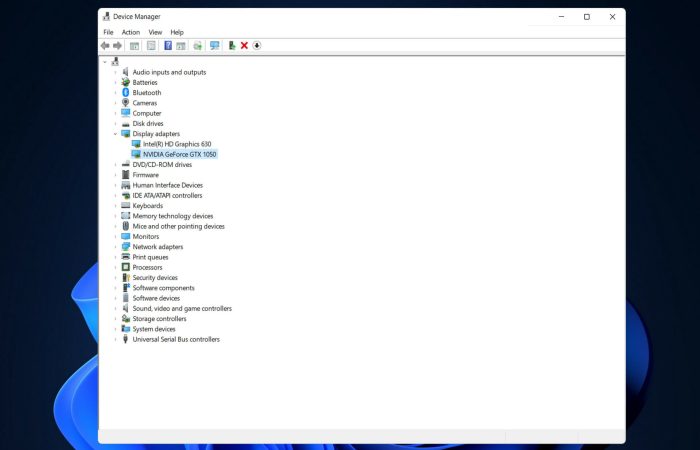Select Software components label
The height and width of the screenshot is (450, 700).
pyautogui.click(x=163, y=288)
